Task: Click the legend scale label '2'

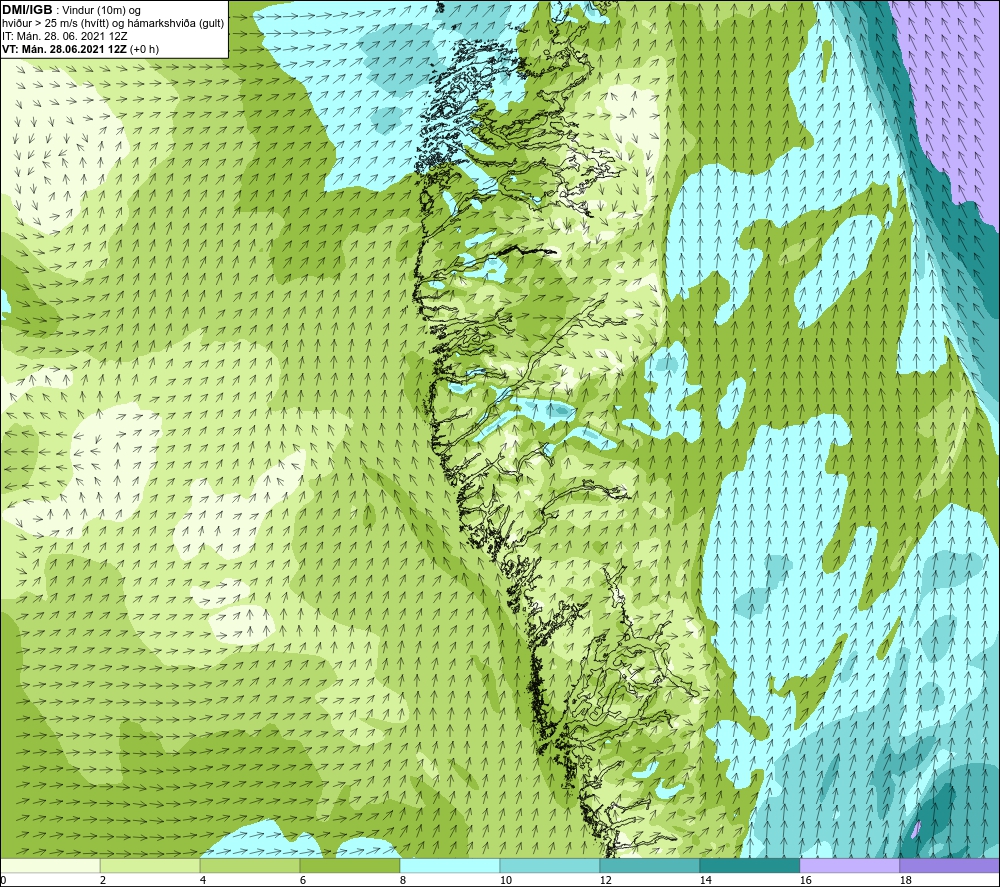Action: tap(103, 881)
